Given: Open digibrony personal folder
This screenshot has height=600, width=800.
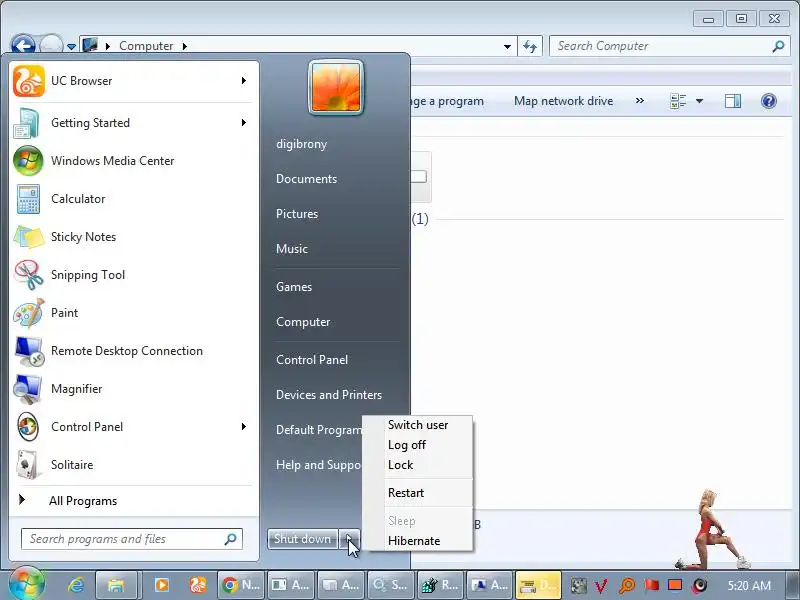Looking at the screenshot, I should pyautogui.click(x=301, y=144).
